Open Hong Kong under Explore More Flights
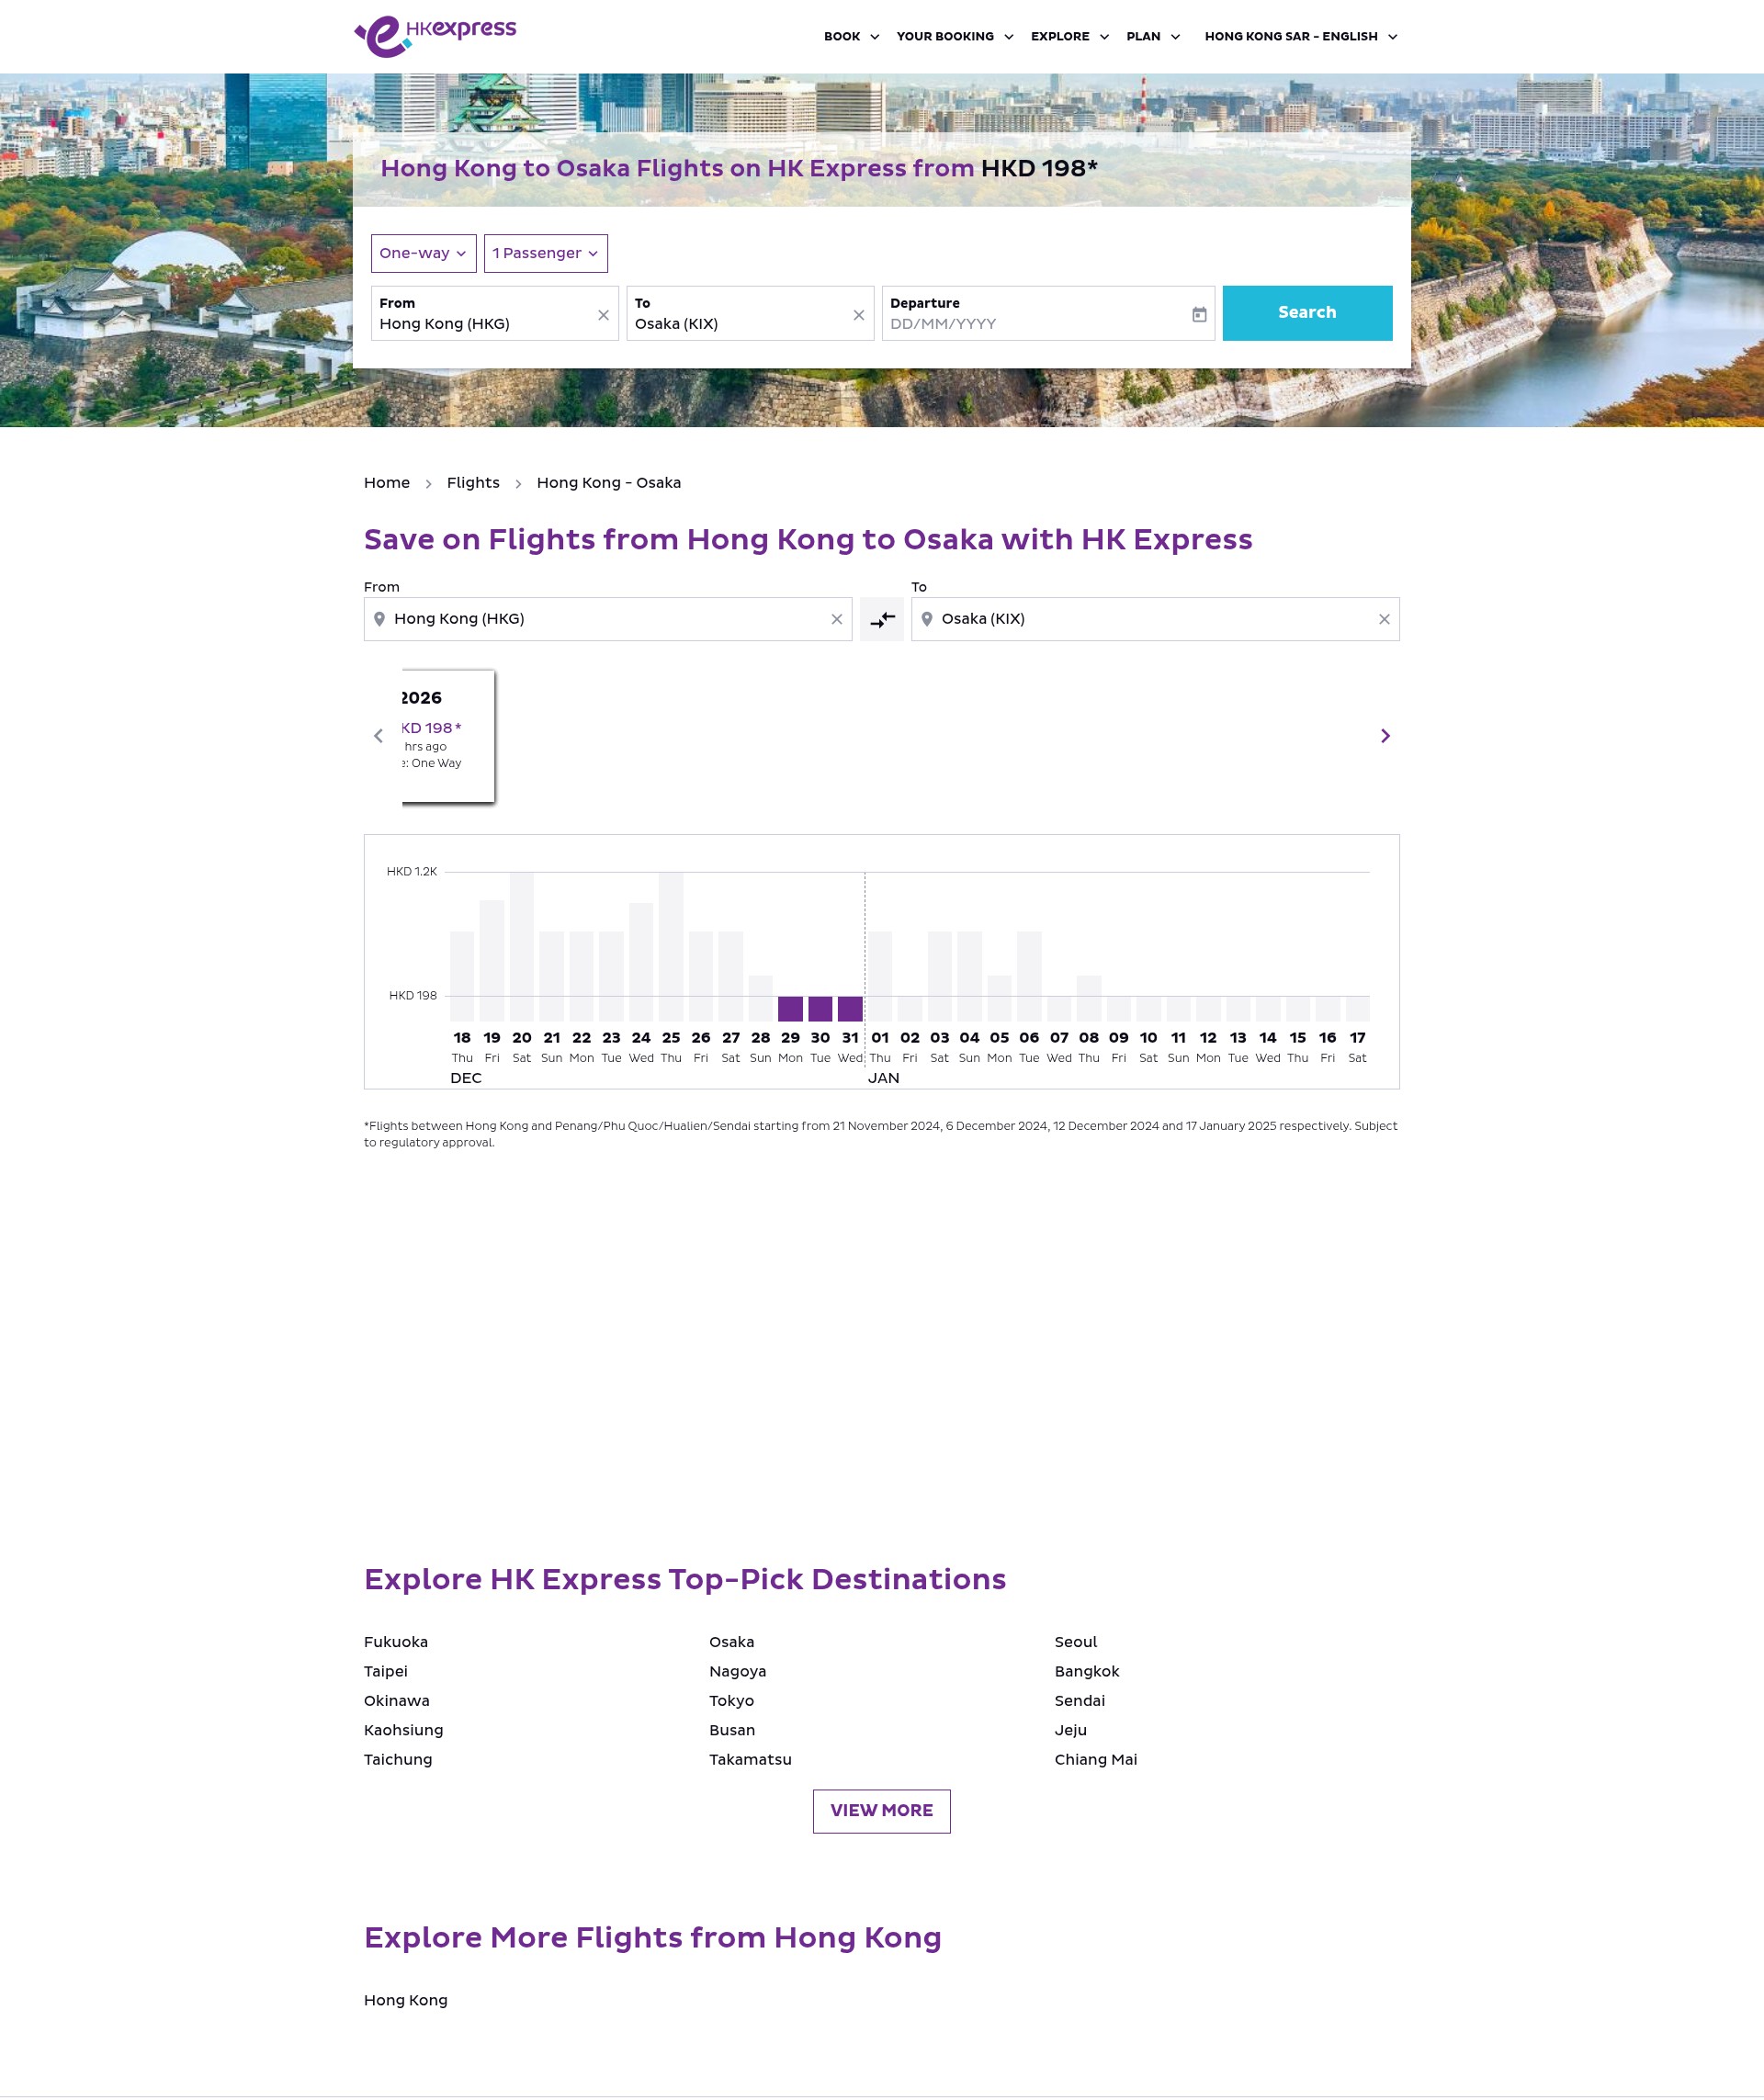This screenshot has width=1764, height=2100. point(406,2000)
